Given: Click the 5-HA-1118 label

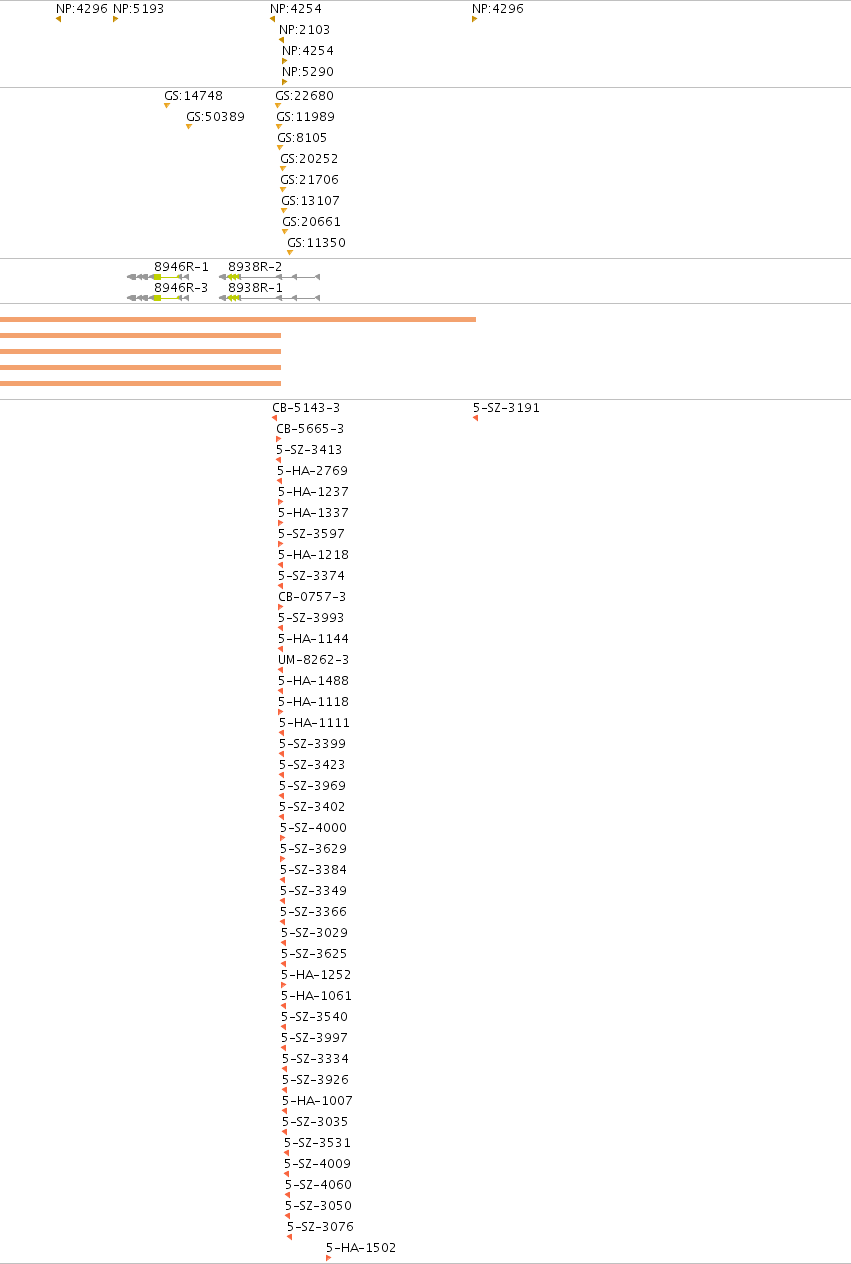Looking at the screenshot, I should (x=314, y=702).
